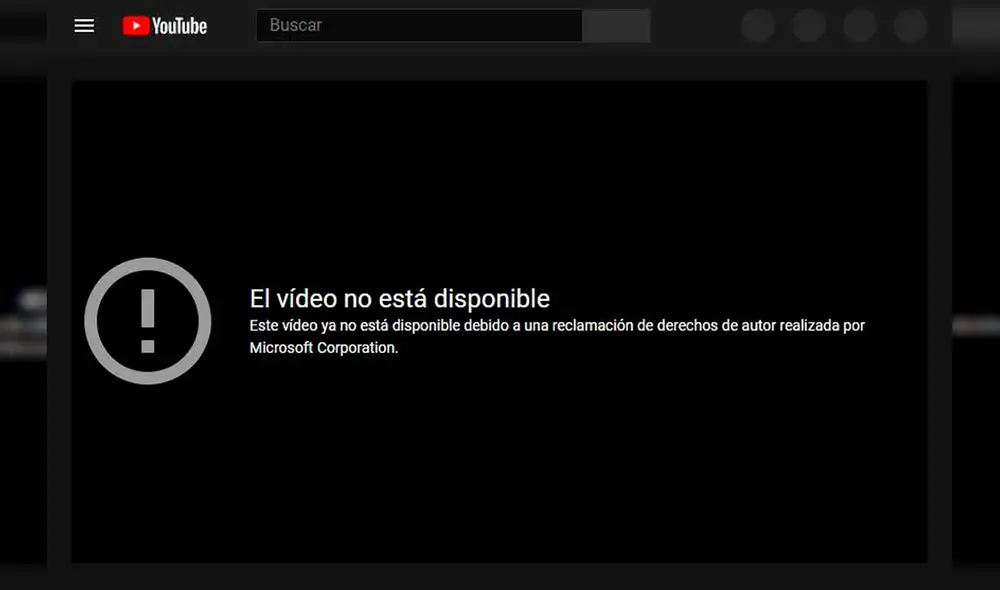1000x590 pixels.
Task: Open the apps menu in the header
Action: [x=809, y=25]
